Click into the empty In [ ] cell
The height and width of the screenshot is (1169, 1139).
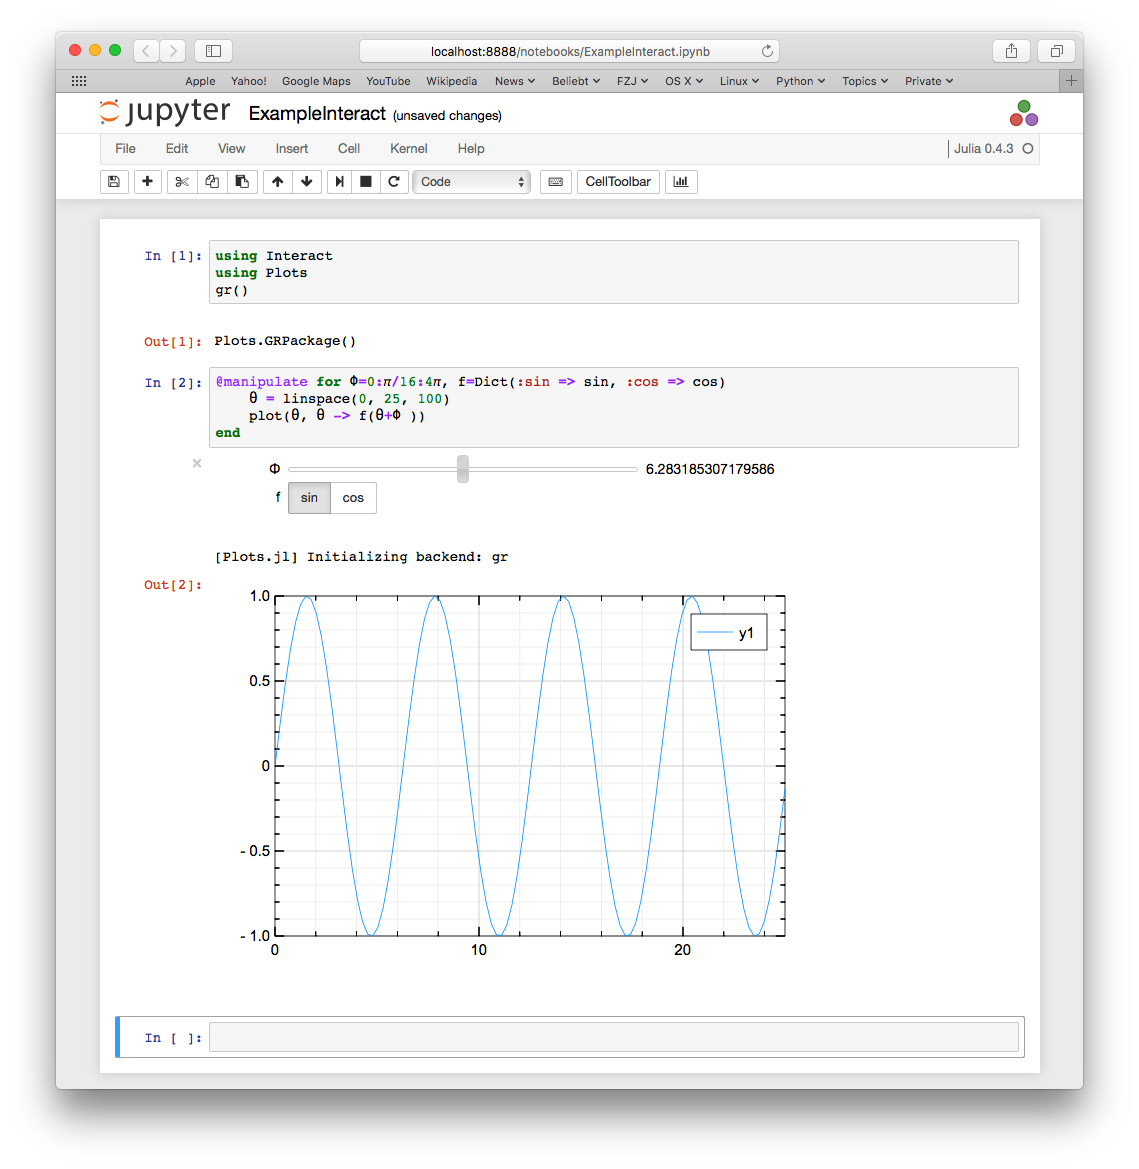[613, 1037]
